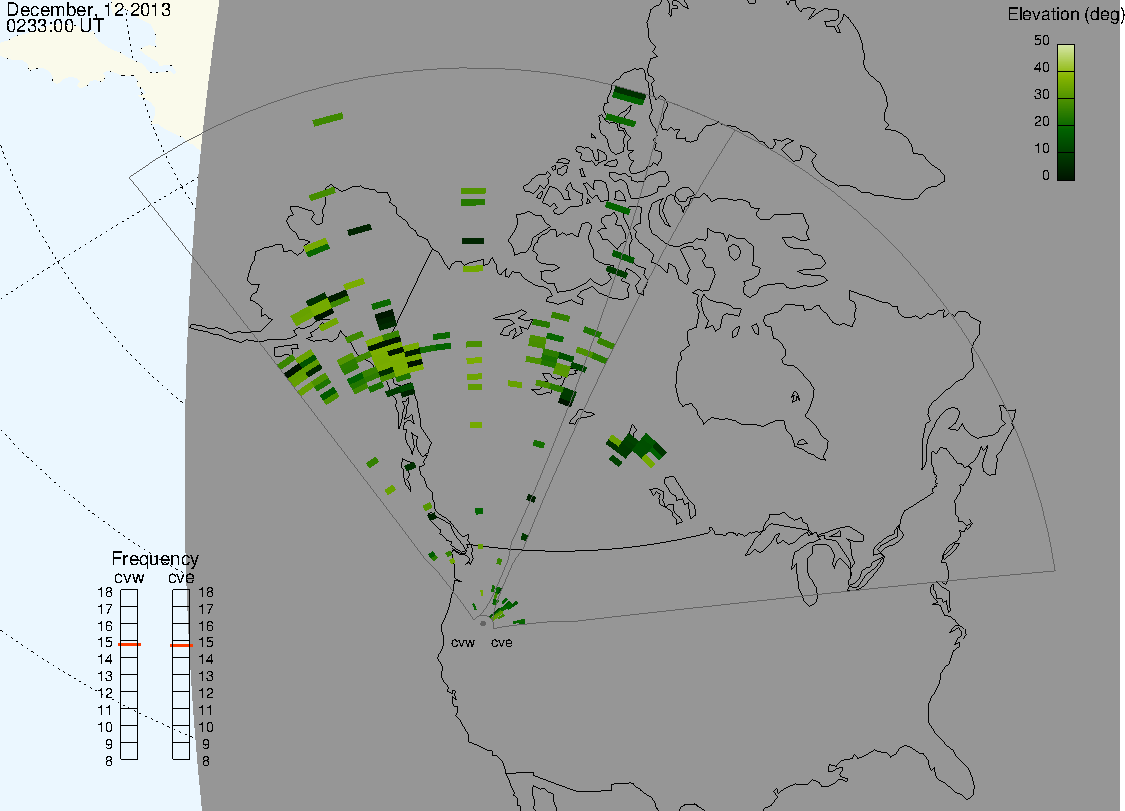Click the 0 label on the elevation scale
Screen dimensions: 1125x811
pos(1045,176)
